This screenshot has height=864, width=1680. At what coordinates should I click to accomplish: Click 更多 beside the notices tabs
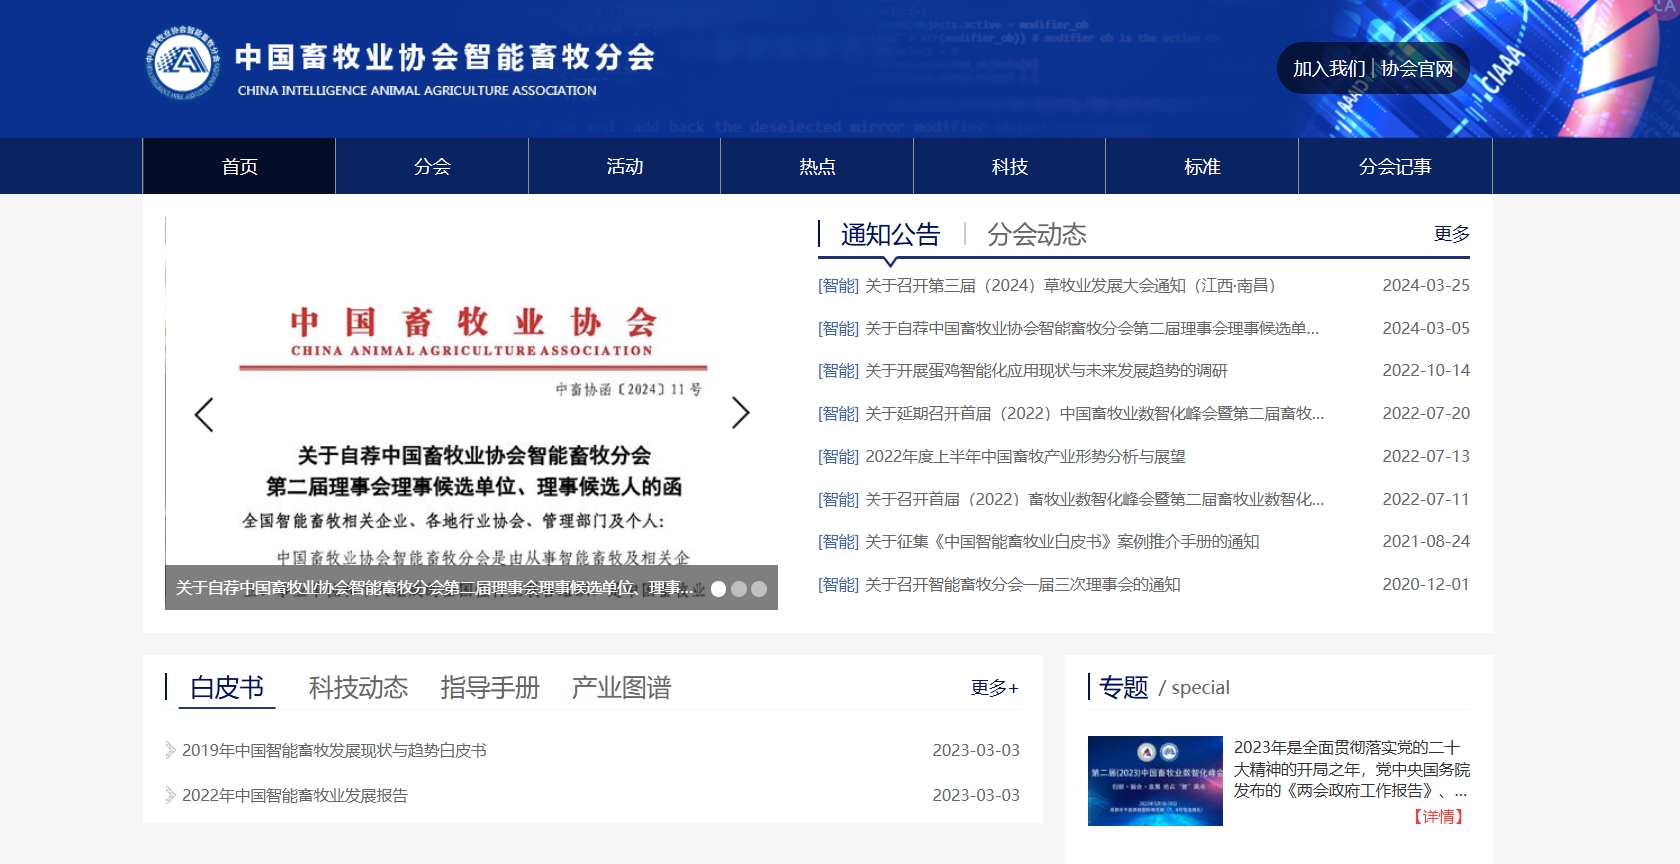[1451, 234]
